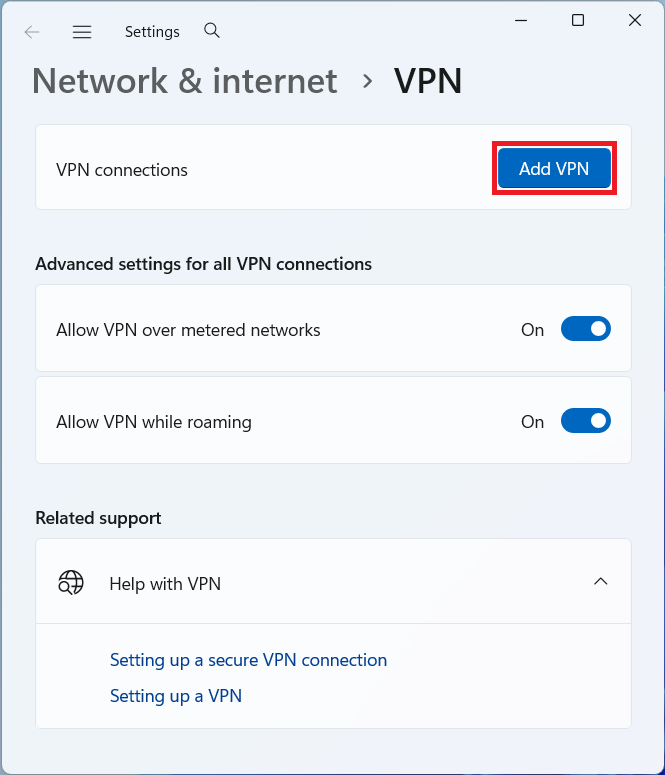Viewport: 665px width, 775px height.
Task: Click the breadcrumb chevron before VPN
Action: point(367,81)
